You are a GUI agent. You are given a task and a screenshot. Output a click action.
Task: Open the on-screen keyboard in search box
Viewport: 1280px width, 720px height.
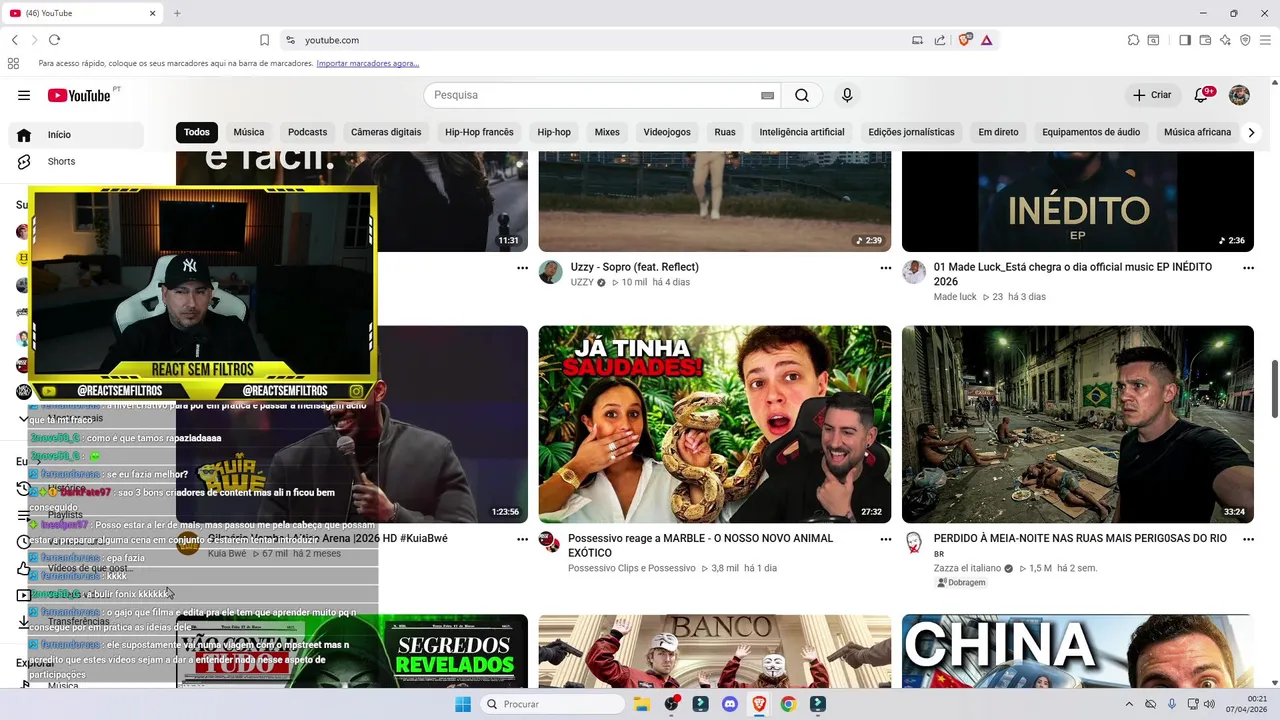pos(767,95)
